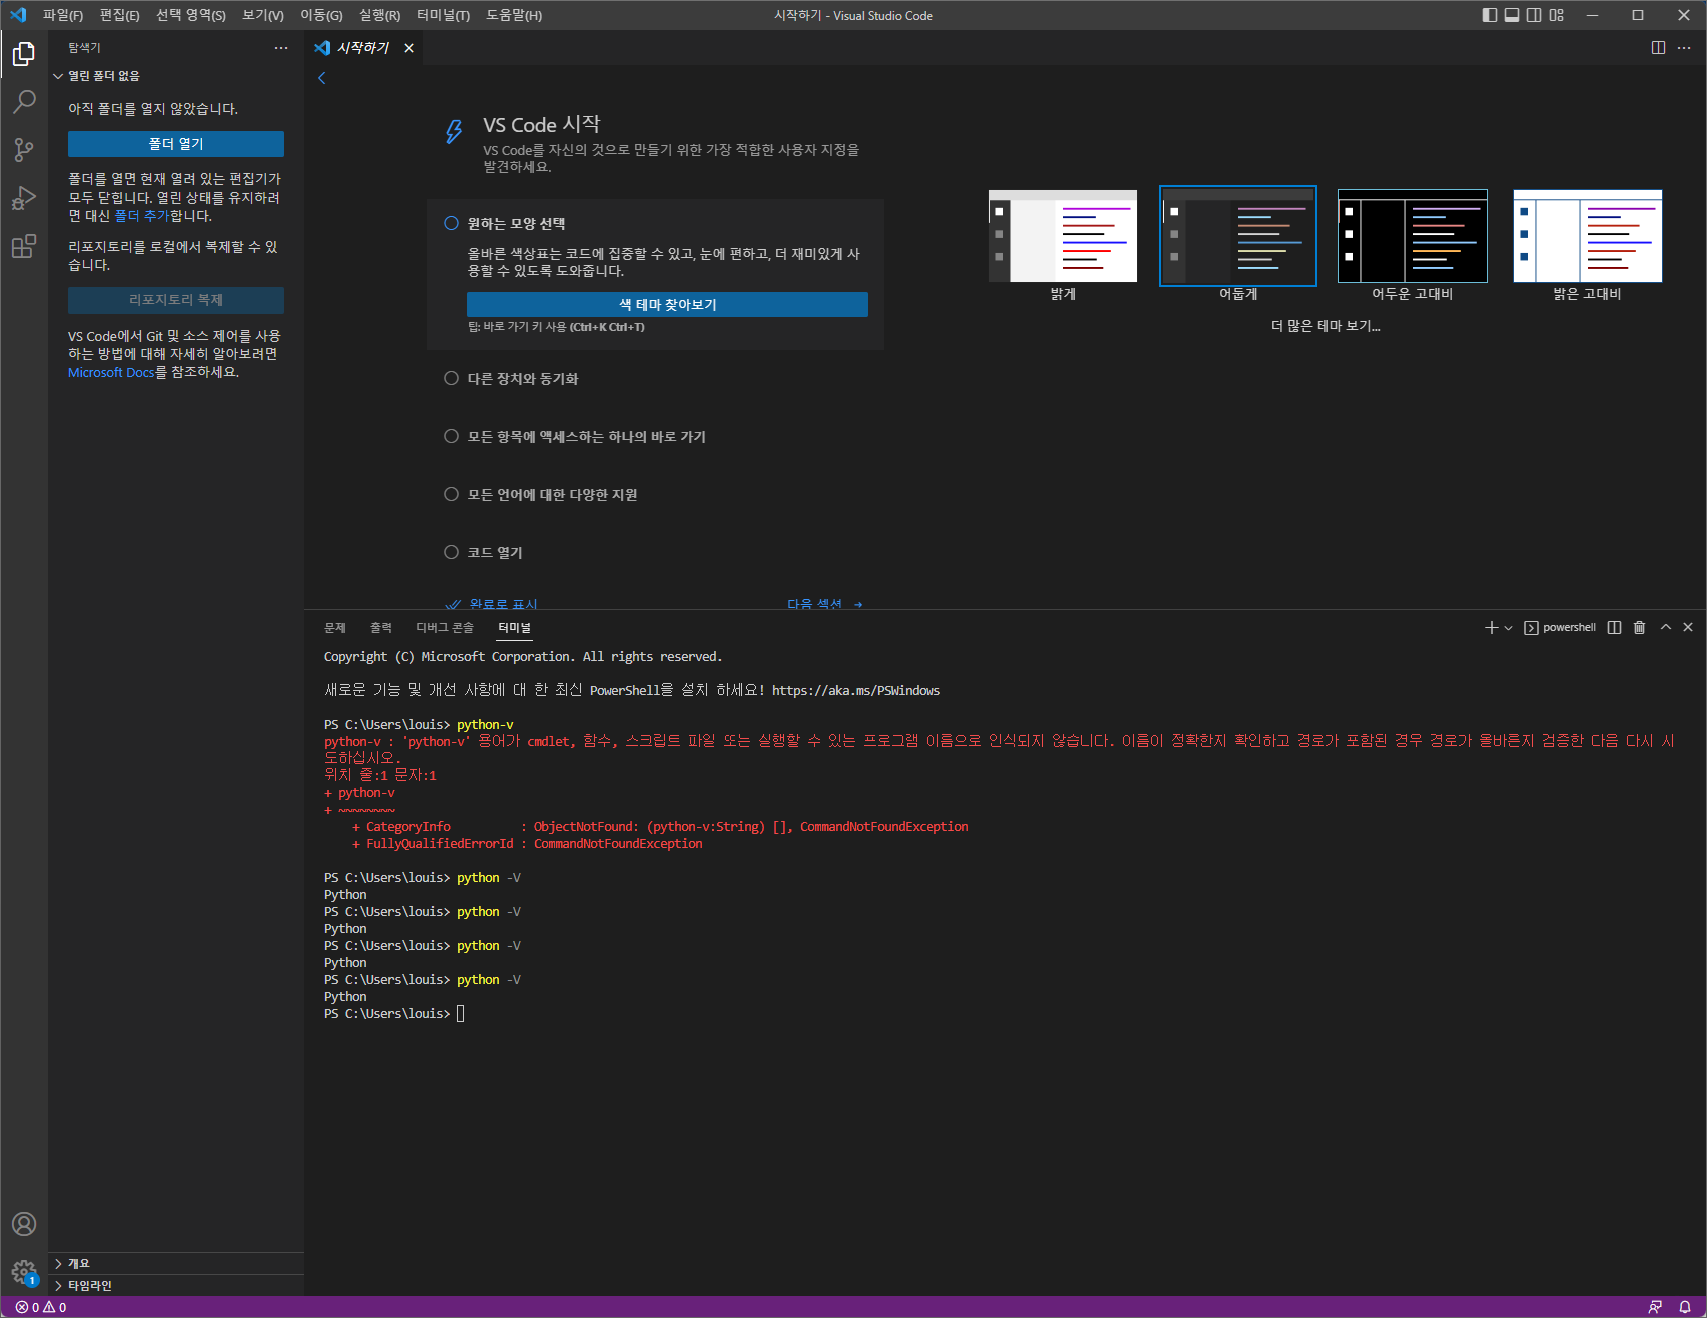This screenshot has width=1707, height=1318.
Task: Open the 선택 영역(S) menu
Action: pyautogui.click(x=191, y=15)
